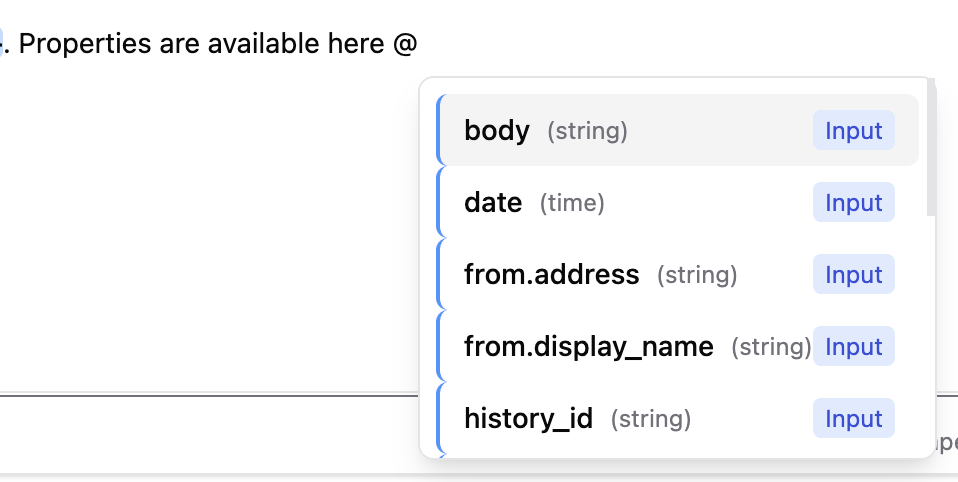Click the (string) type beside history_id
958x482 pixels.
coord(650,419)
